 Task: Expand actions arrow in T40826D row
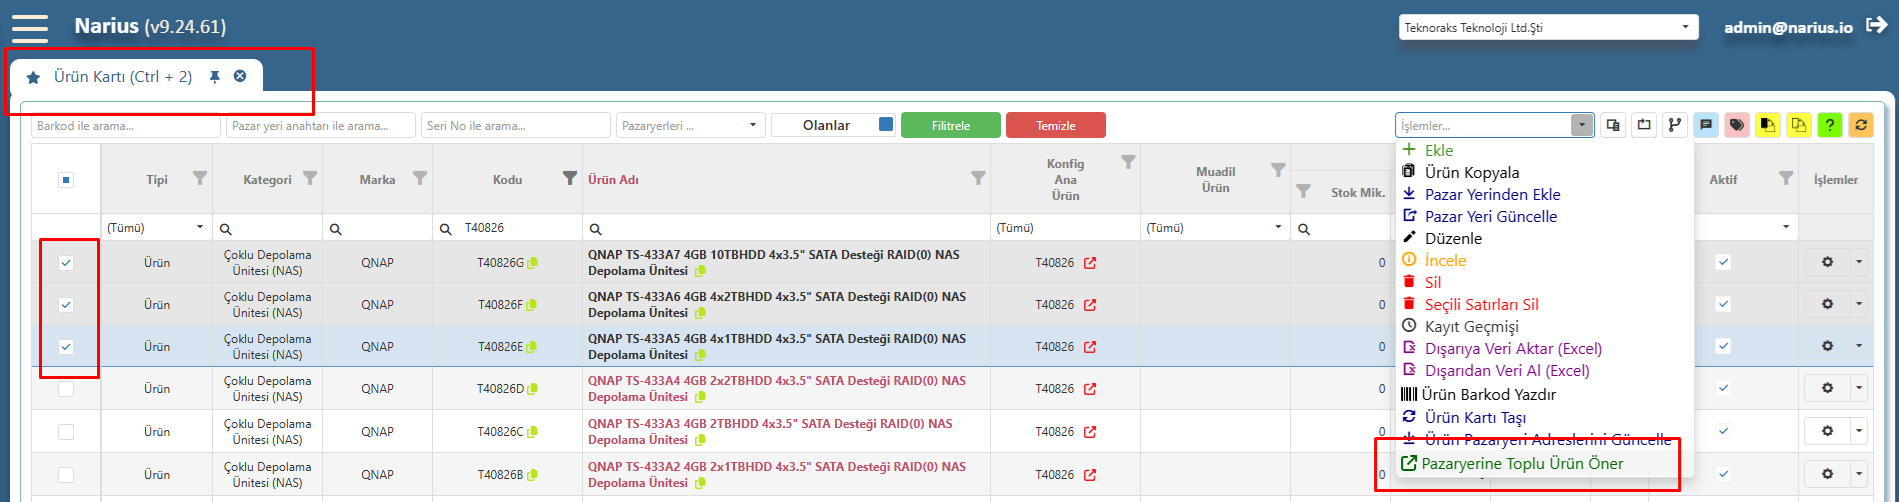1859,388
